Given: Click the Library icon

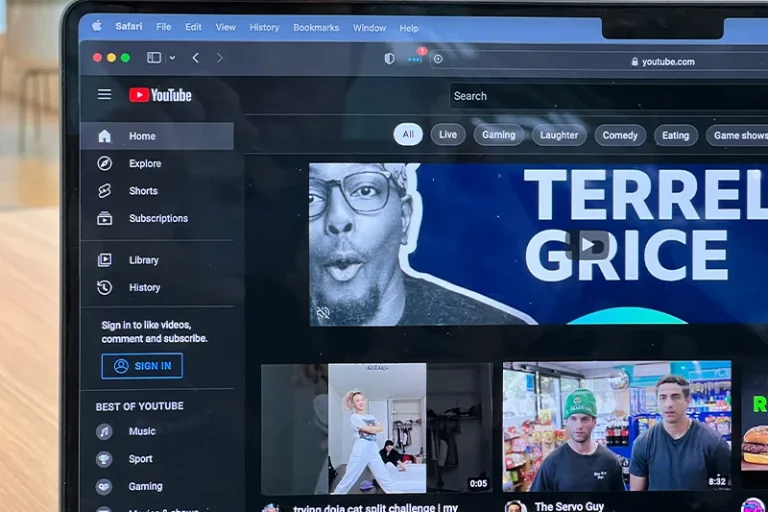Looking at the screenshot, I should click(x=104, y=260).
